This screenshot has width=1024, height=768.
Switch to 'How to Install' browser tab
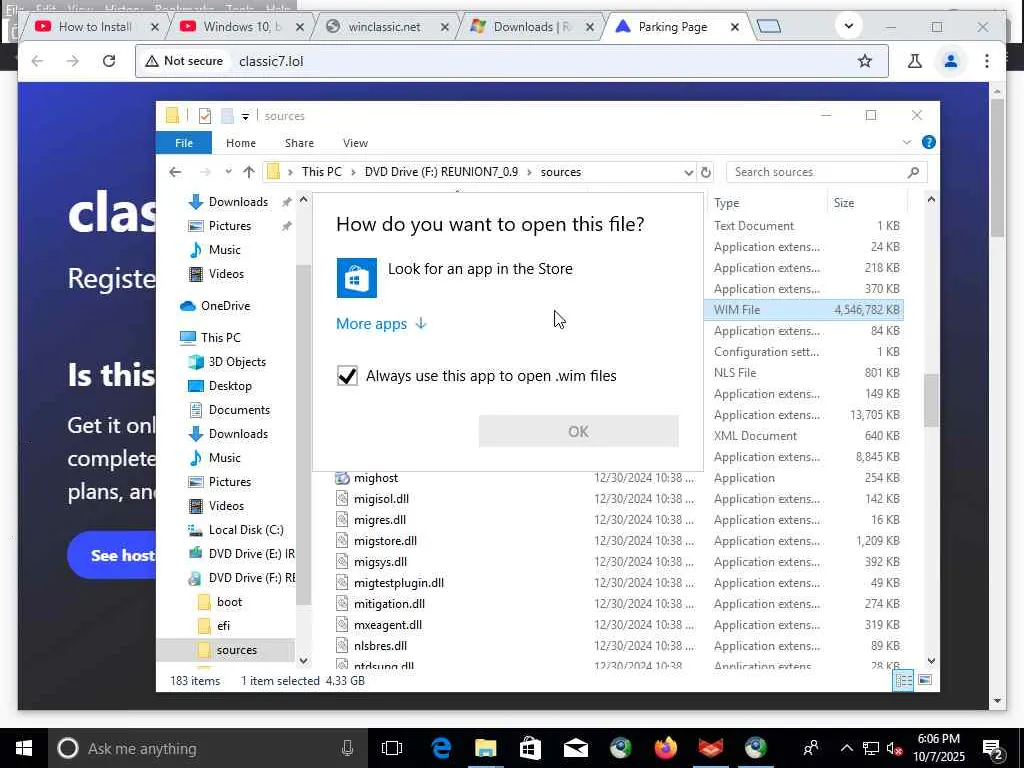pyautogui.click(x=96, y=27)
